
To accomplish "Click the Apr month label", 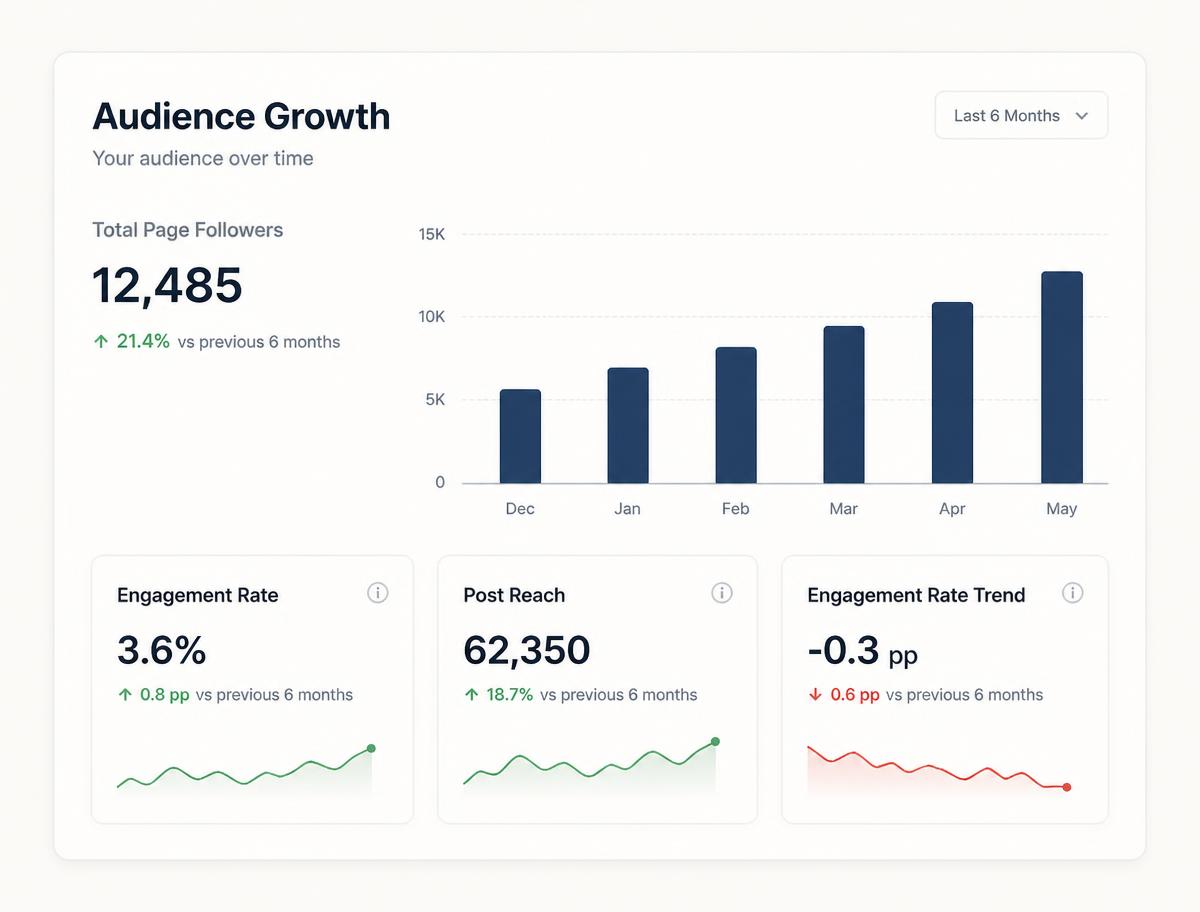I will pyautogui.click(x=952, y=509).
